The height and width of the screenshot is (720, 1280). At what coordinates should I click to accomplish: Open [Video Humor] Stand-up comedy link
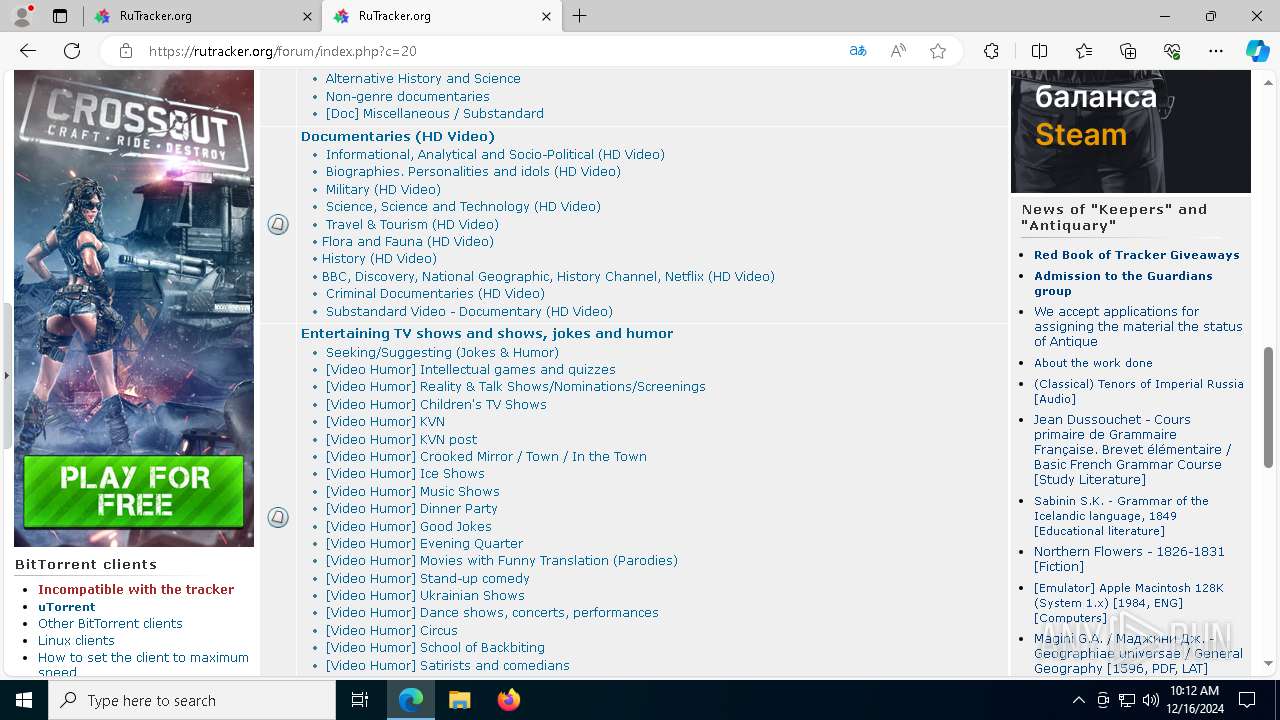coord(428,578)
